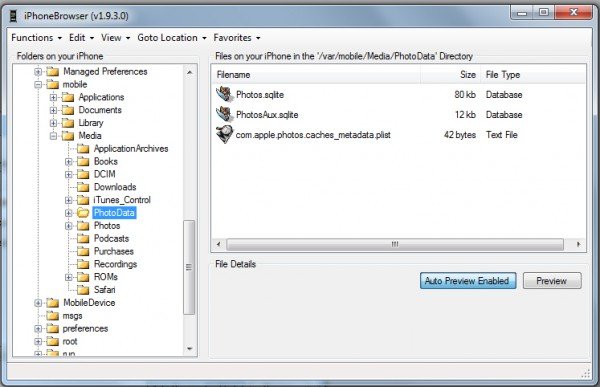Click the Downloads folder icon

click(x=83, y=187)
